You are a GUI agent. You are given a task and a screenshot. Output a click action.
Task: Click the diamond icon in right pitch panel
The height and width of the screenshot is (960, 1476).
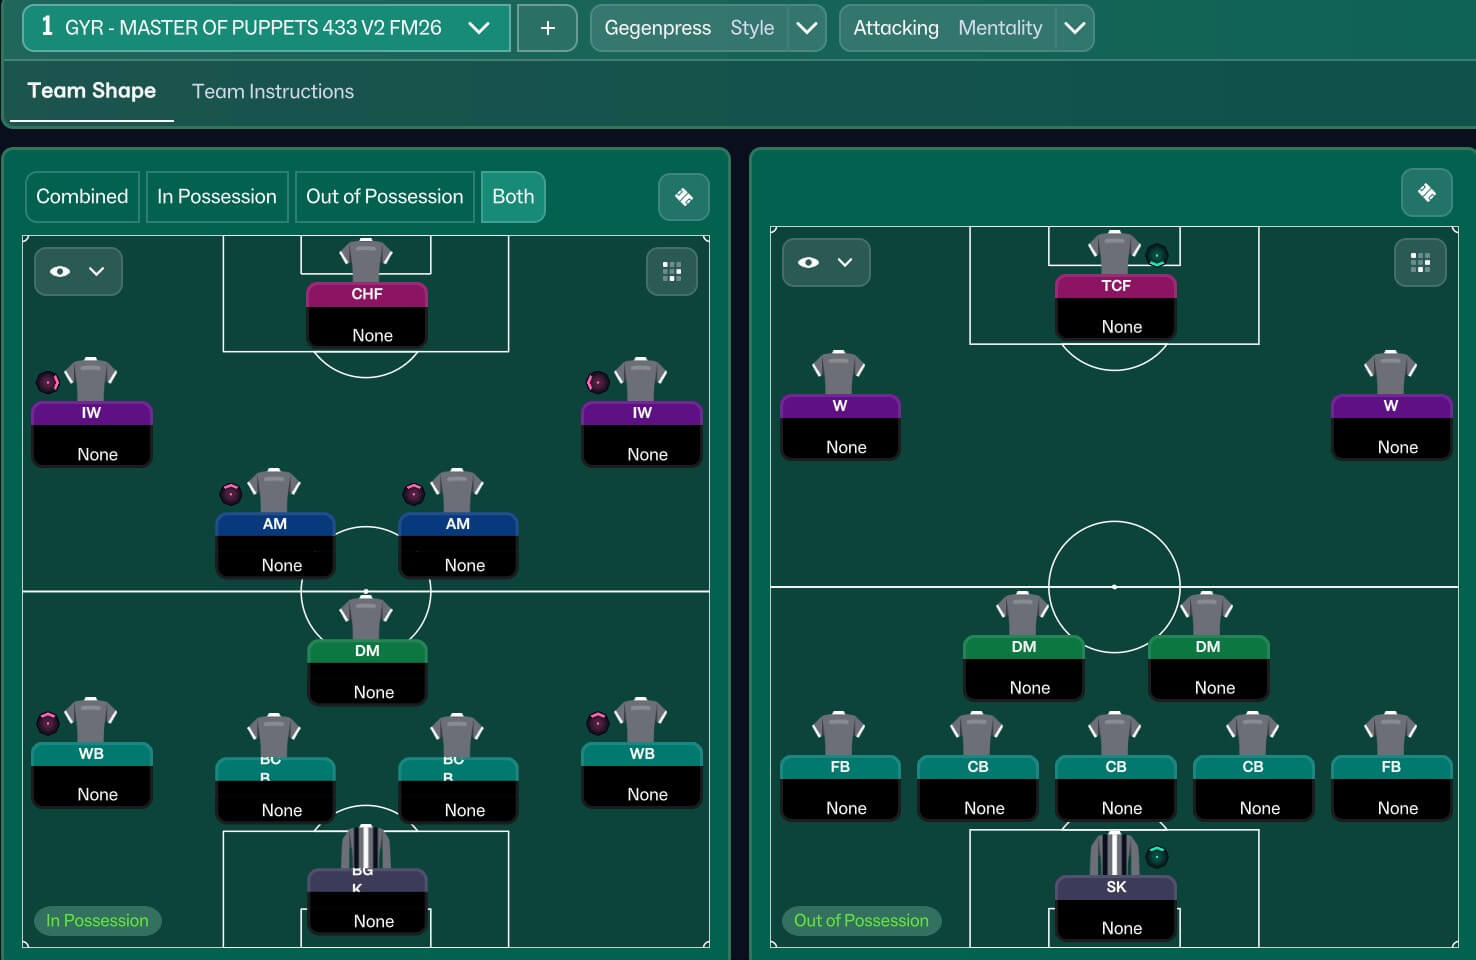[x=1426, y=192]
